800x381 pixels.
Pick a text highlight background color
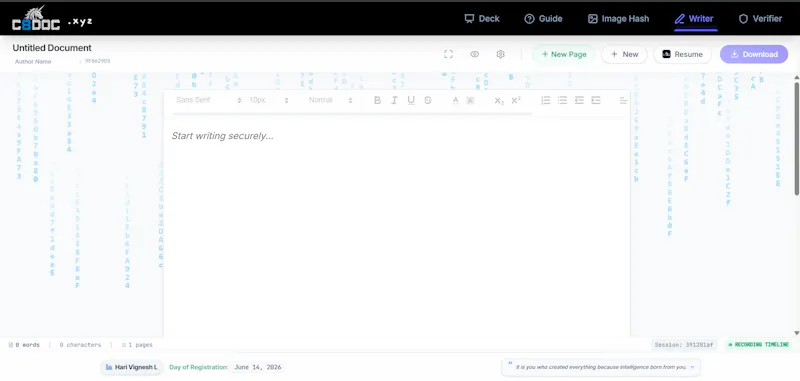pos(470,100)
